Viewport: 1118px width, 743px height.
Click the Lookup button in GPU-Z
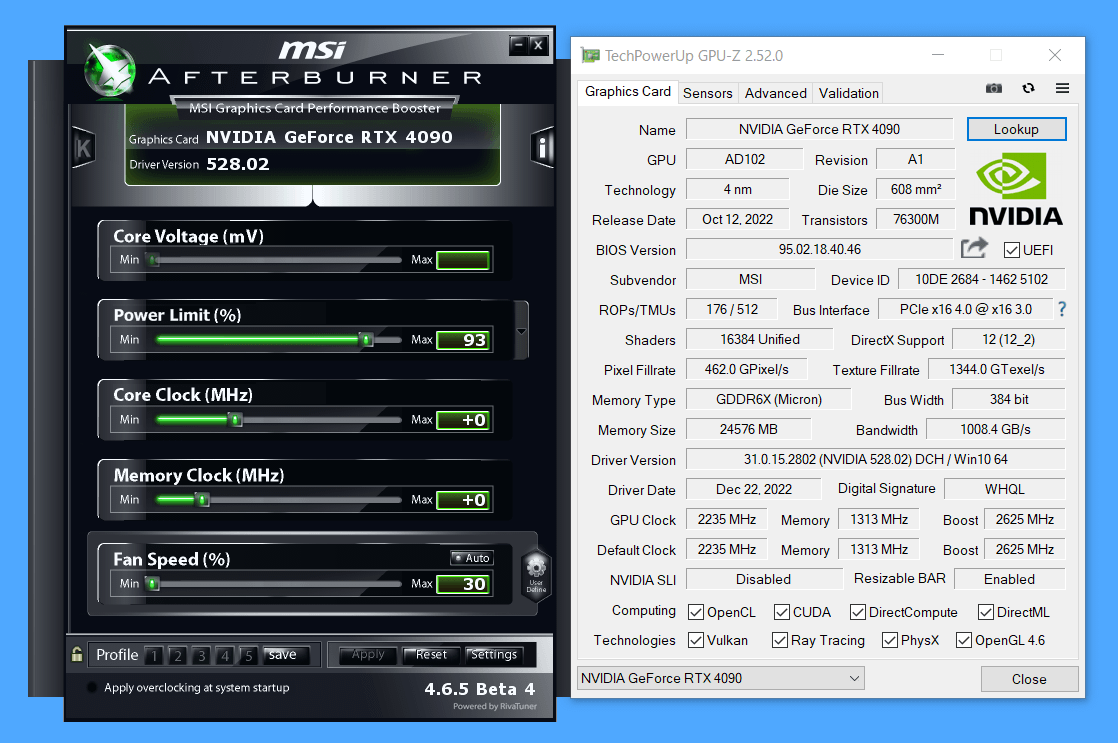1016,129
